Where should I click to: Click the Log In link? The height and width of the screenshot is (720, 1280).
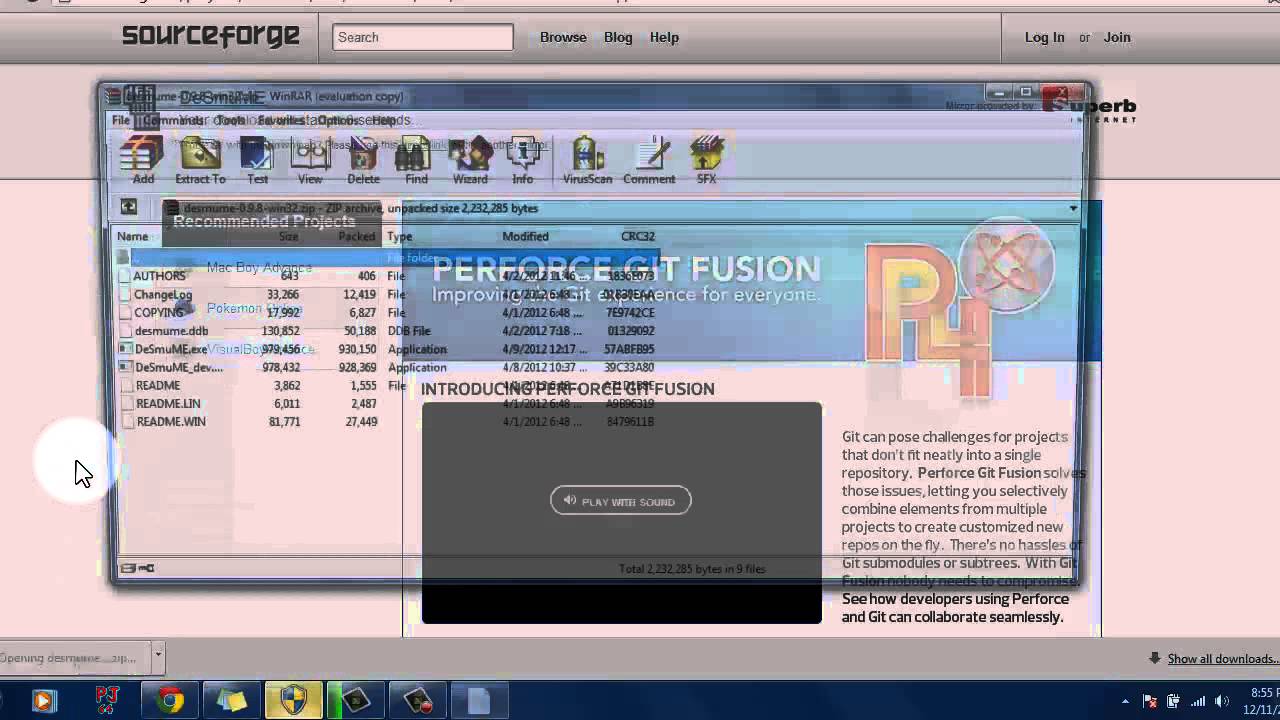1044,37
